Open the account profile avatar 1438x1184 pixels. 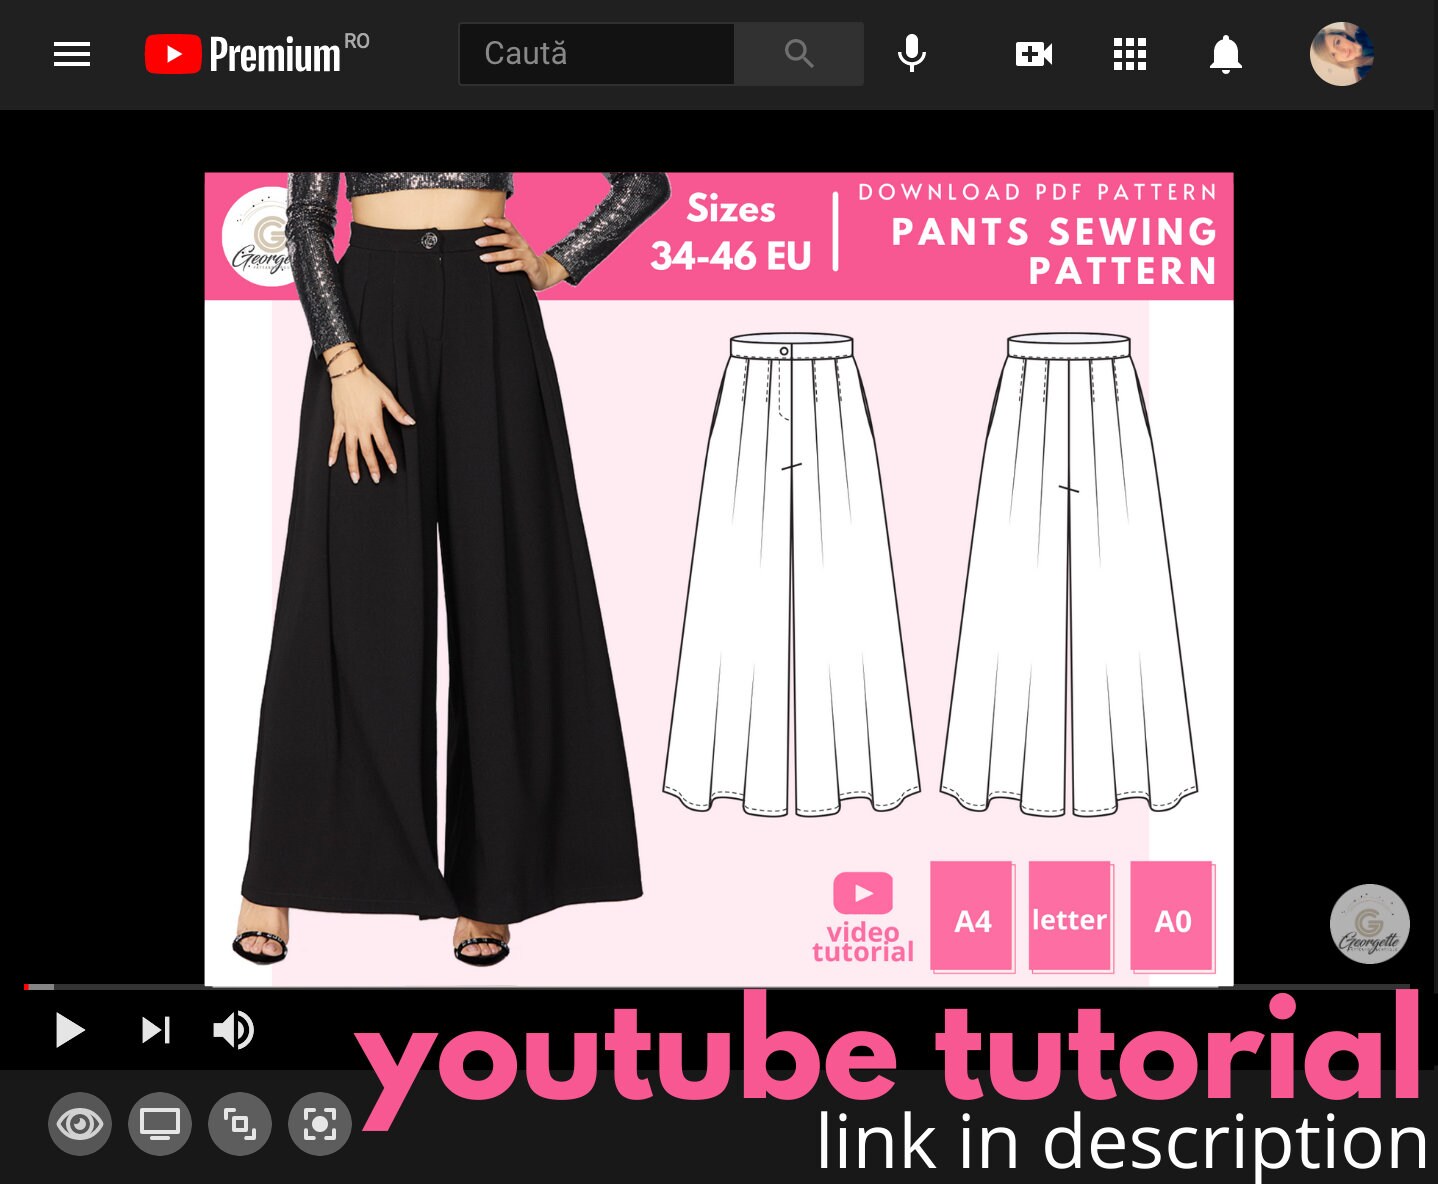point(1342,54)
